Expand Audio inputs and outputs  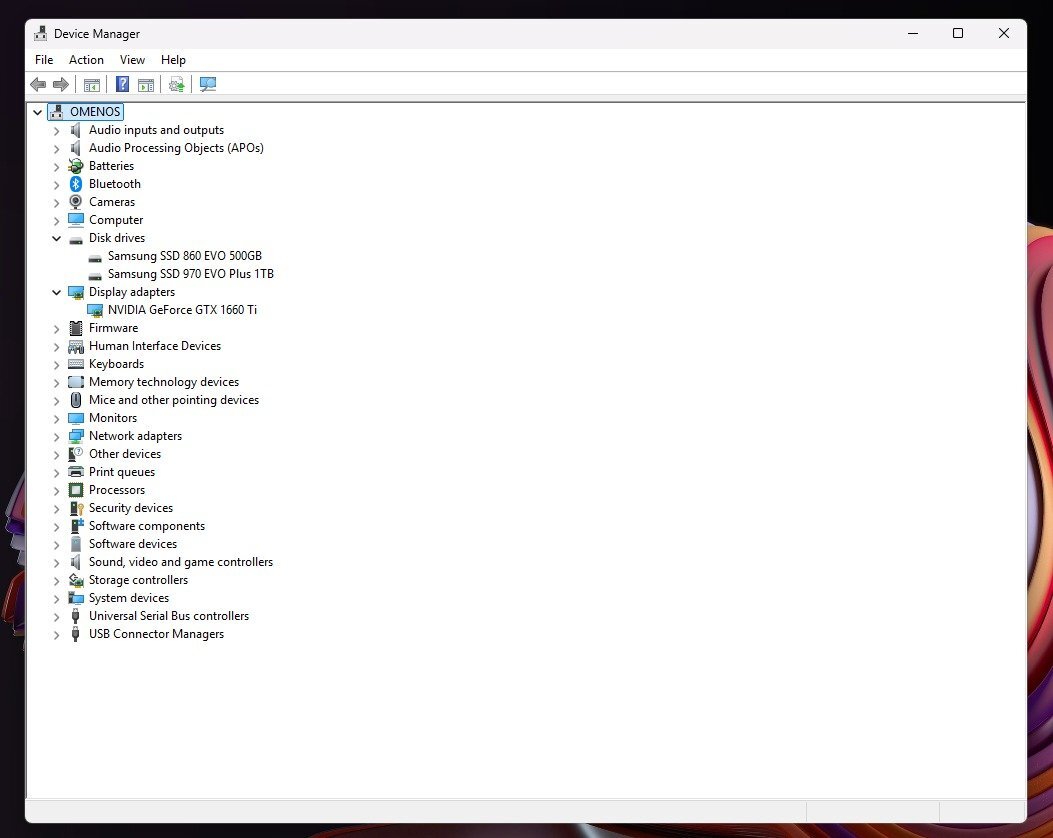[x=56, y=131]
